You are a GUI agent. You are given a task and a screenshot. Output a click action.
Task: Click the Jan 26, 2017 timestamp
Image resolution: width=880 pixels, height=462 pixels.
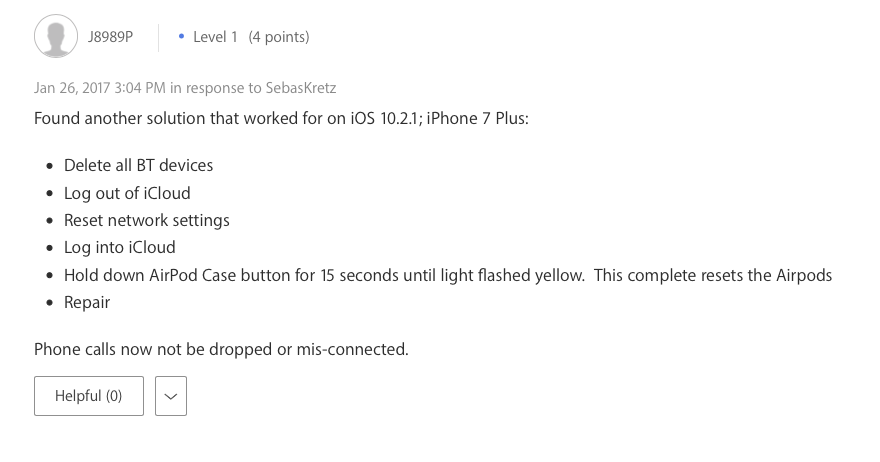[x=100, y=88]
